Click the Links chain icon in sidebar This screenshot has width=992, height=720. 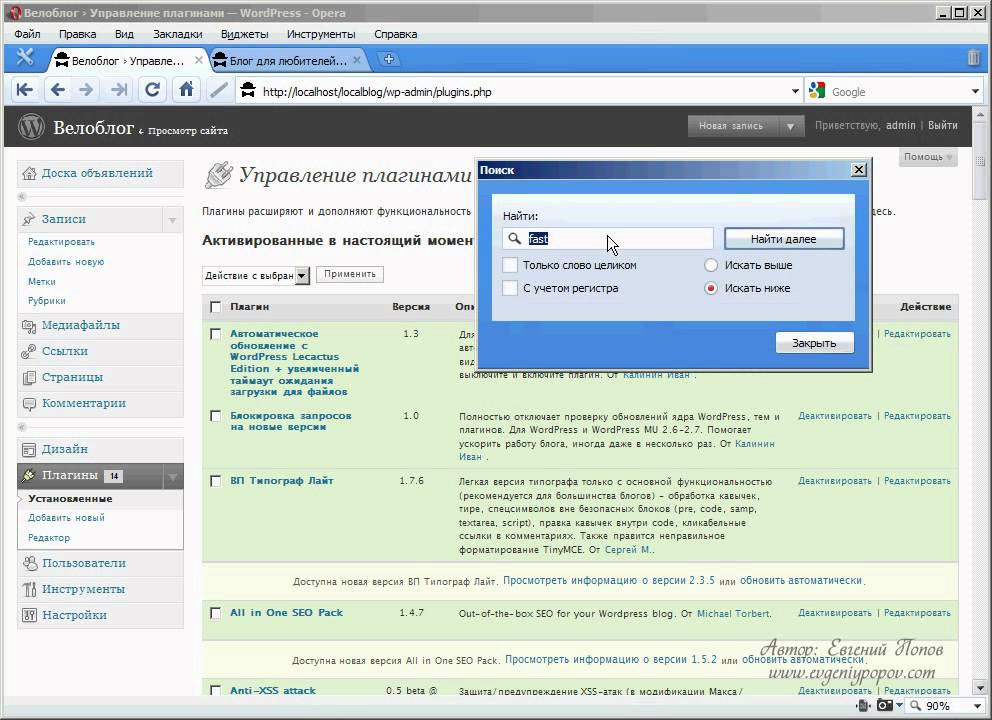(29, 352)
